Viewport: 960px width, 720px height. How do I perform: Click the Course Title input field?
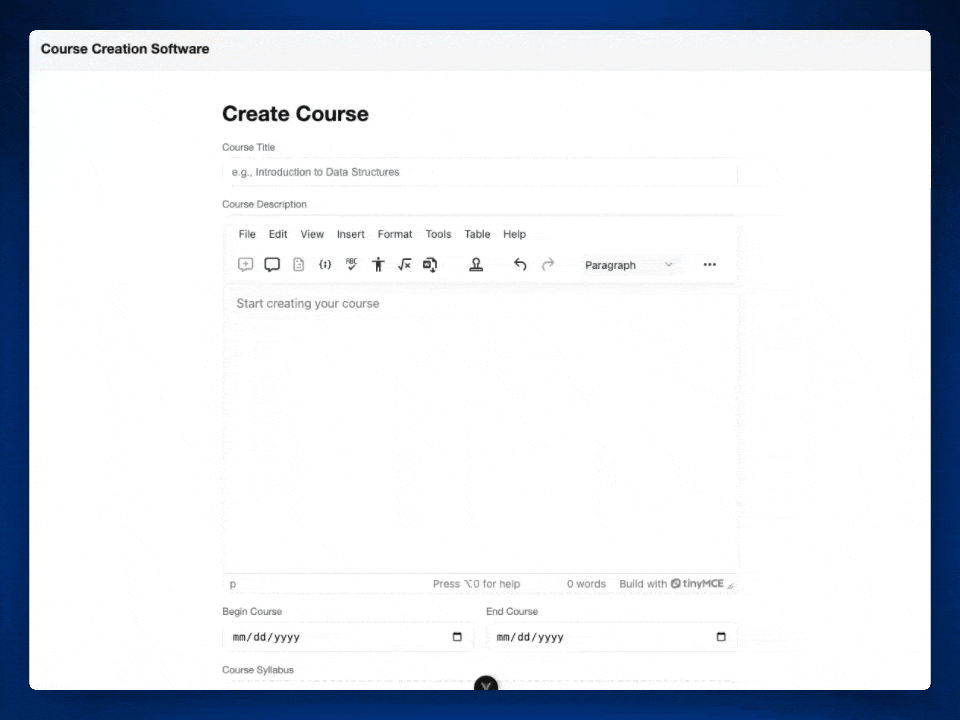(480, 171)
